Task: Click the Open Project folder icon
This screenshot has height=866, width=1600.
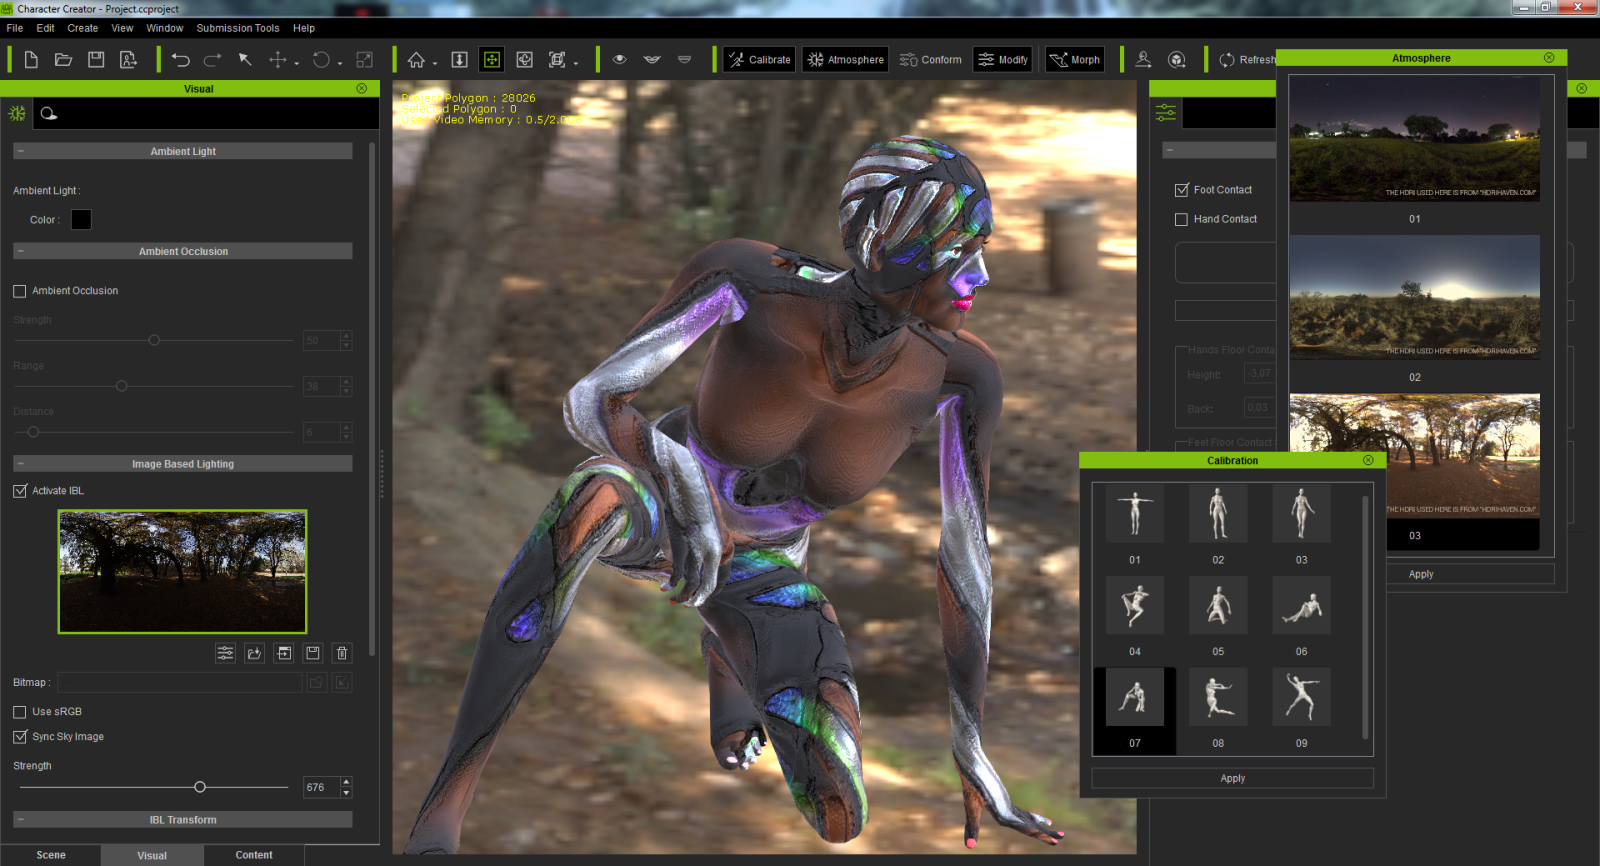Action: pyautogui.click(x=63, y=60)
